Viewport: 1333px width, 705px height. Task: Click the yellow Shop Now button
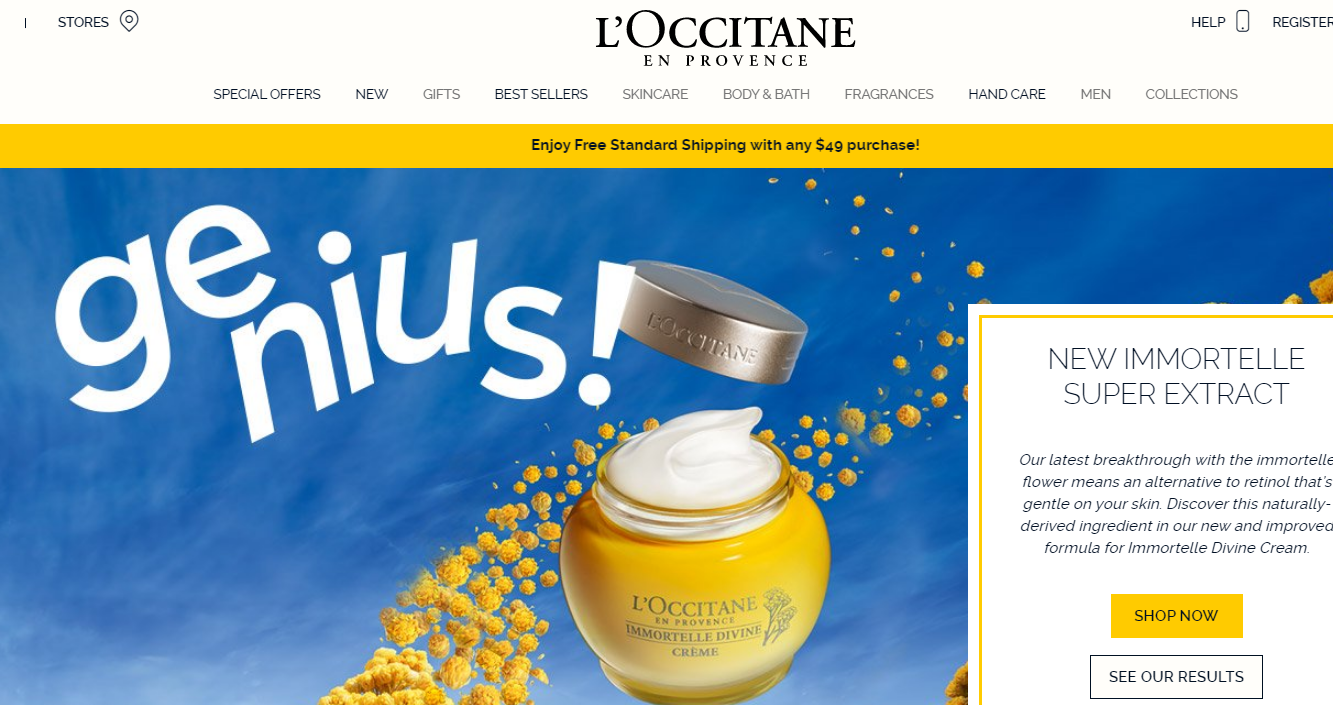1176,616
